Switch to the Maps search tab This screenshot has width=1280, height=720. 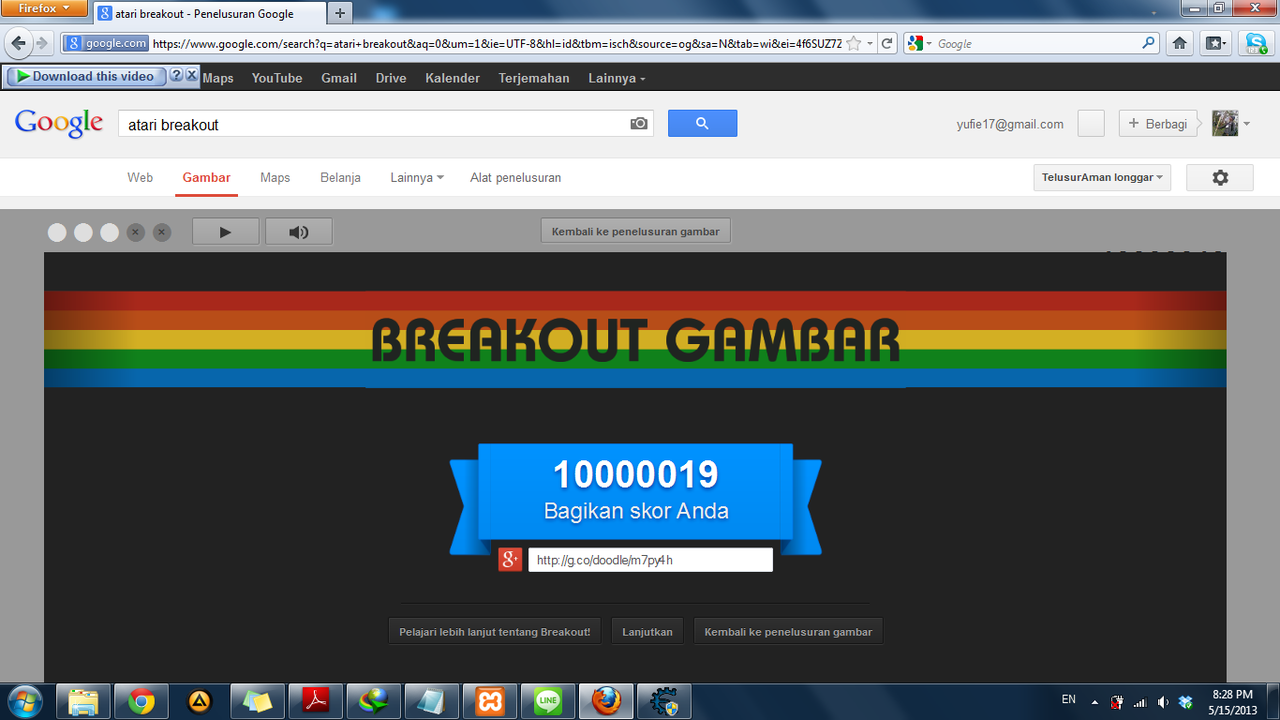[275, 177]
